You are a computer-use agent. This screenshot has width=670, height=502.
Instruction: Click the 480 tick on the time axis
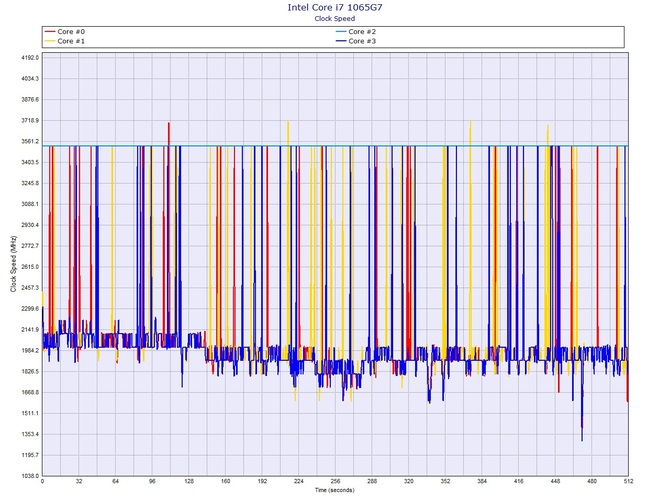click(x=592, y=481)
